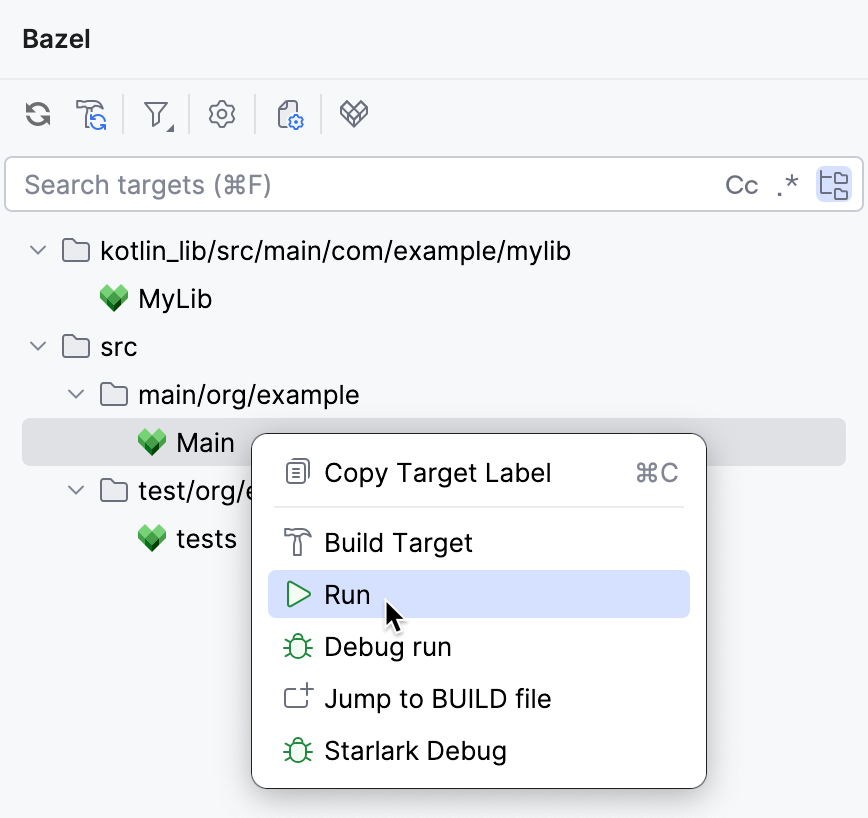This screenshot has height=818, width=868.
Task: Click the Resync project refresh icon
Action: (38, 114)
